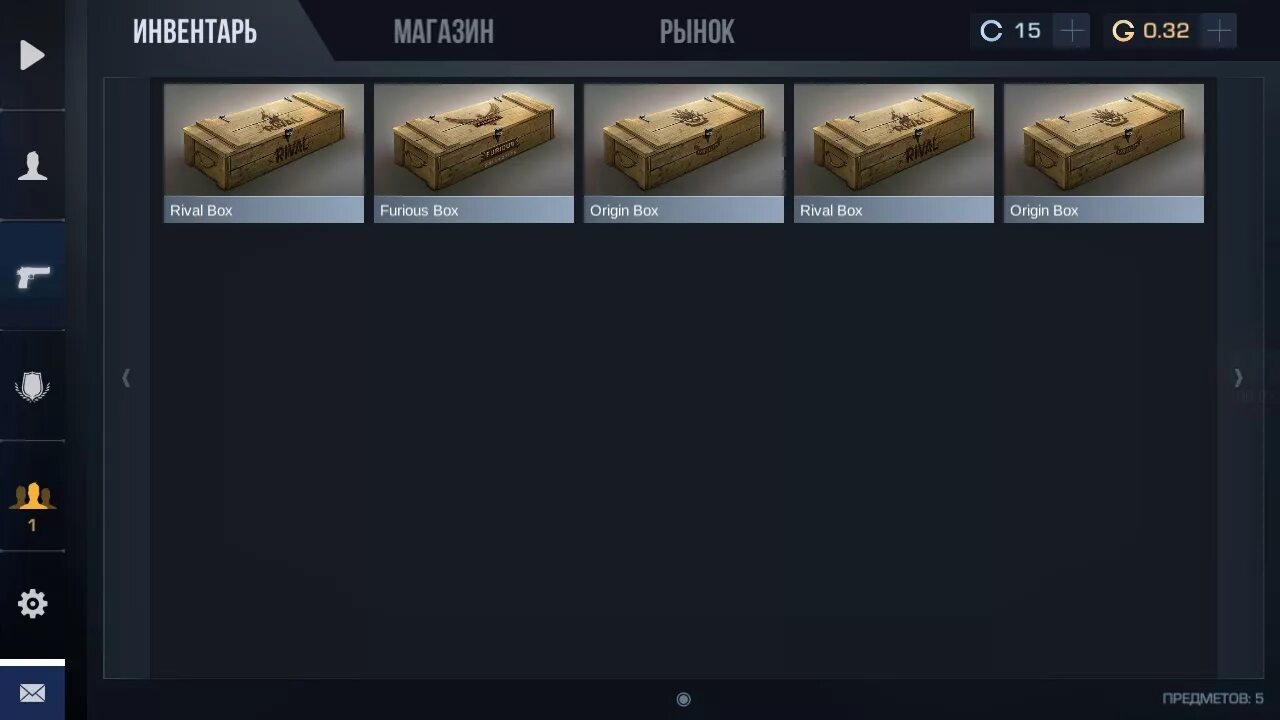Select the second Rival Box crate
This screenshot has width=1280, height=720.
point(894,153)
